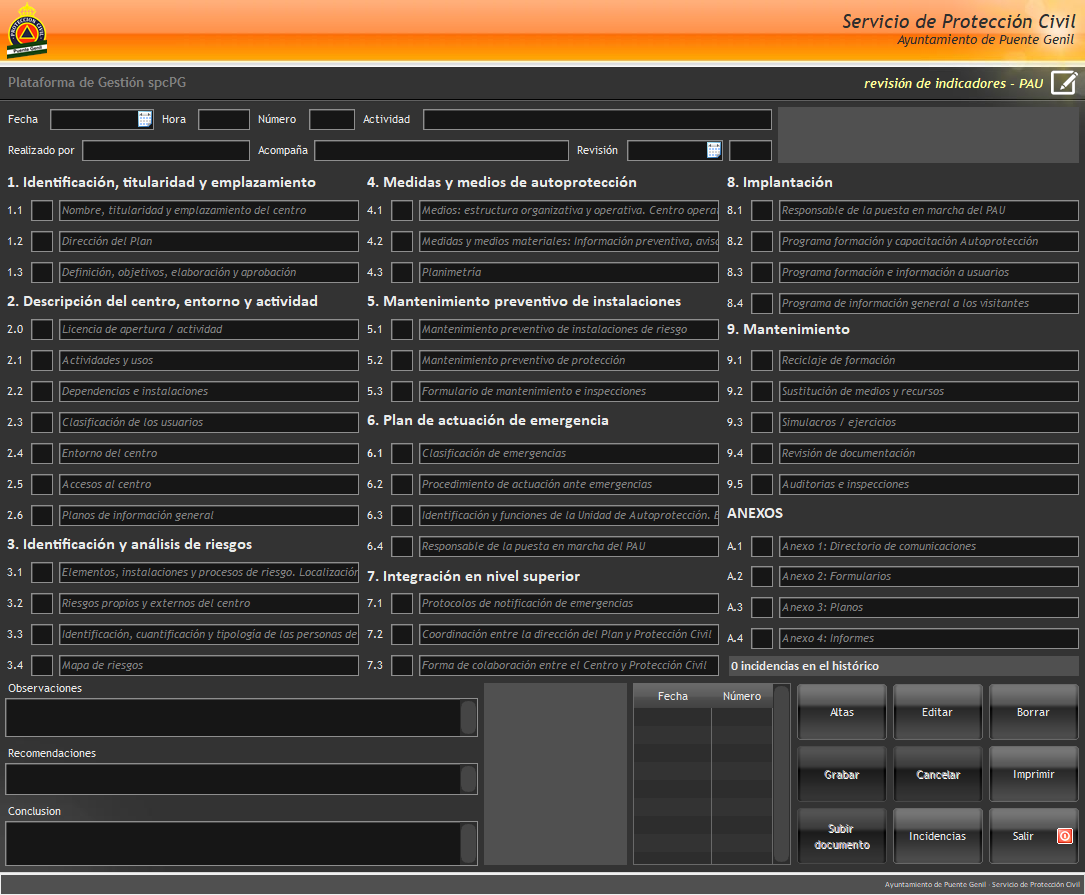The image size is (1085, 895).
Task: Click the edit pencil icon beside PAU
Action: (x=1064, y=82)
